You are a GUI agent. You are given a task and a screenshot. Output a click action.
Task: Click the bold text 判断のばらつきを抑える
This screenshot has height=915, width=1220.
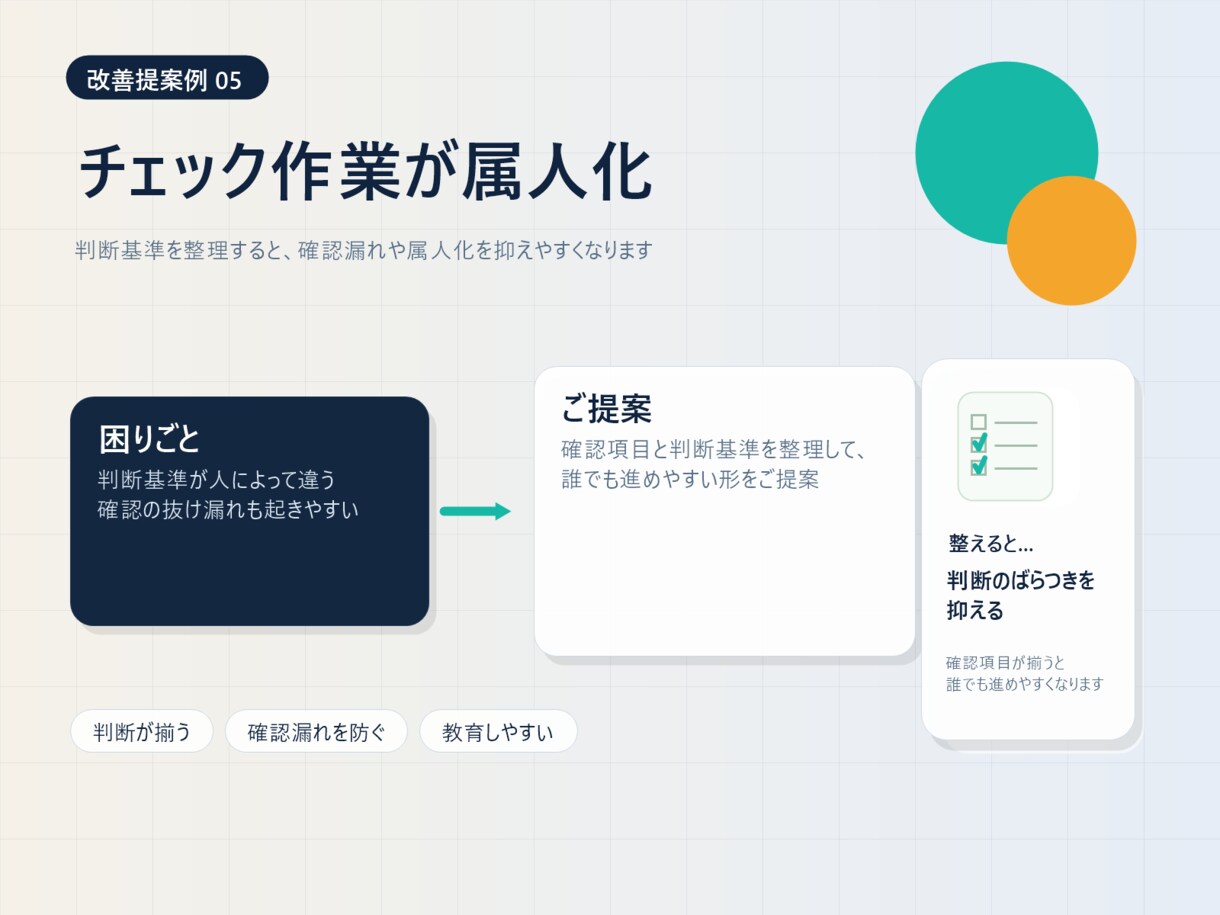pyautogui.click(x=1021, y=595)
